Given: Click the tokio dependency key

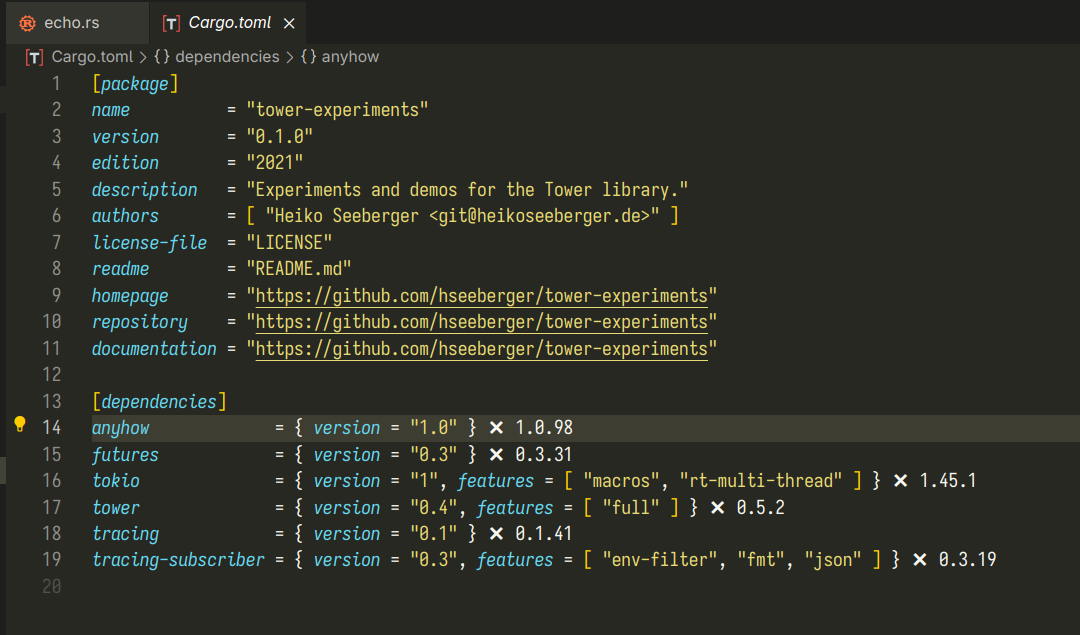Looking at the screenshot, I should click(x=116, y=481).
